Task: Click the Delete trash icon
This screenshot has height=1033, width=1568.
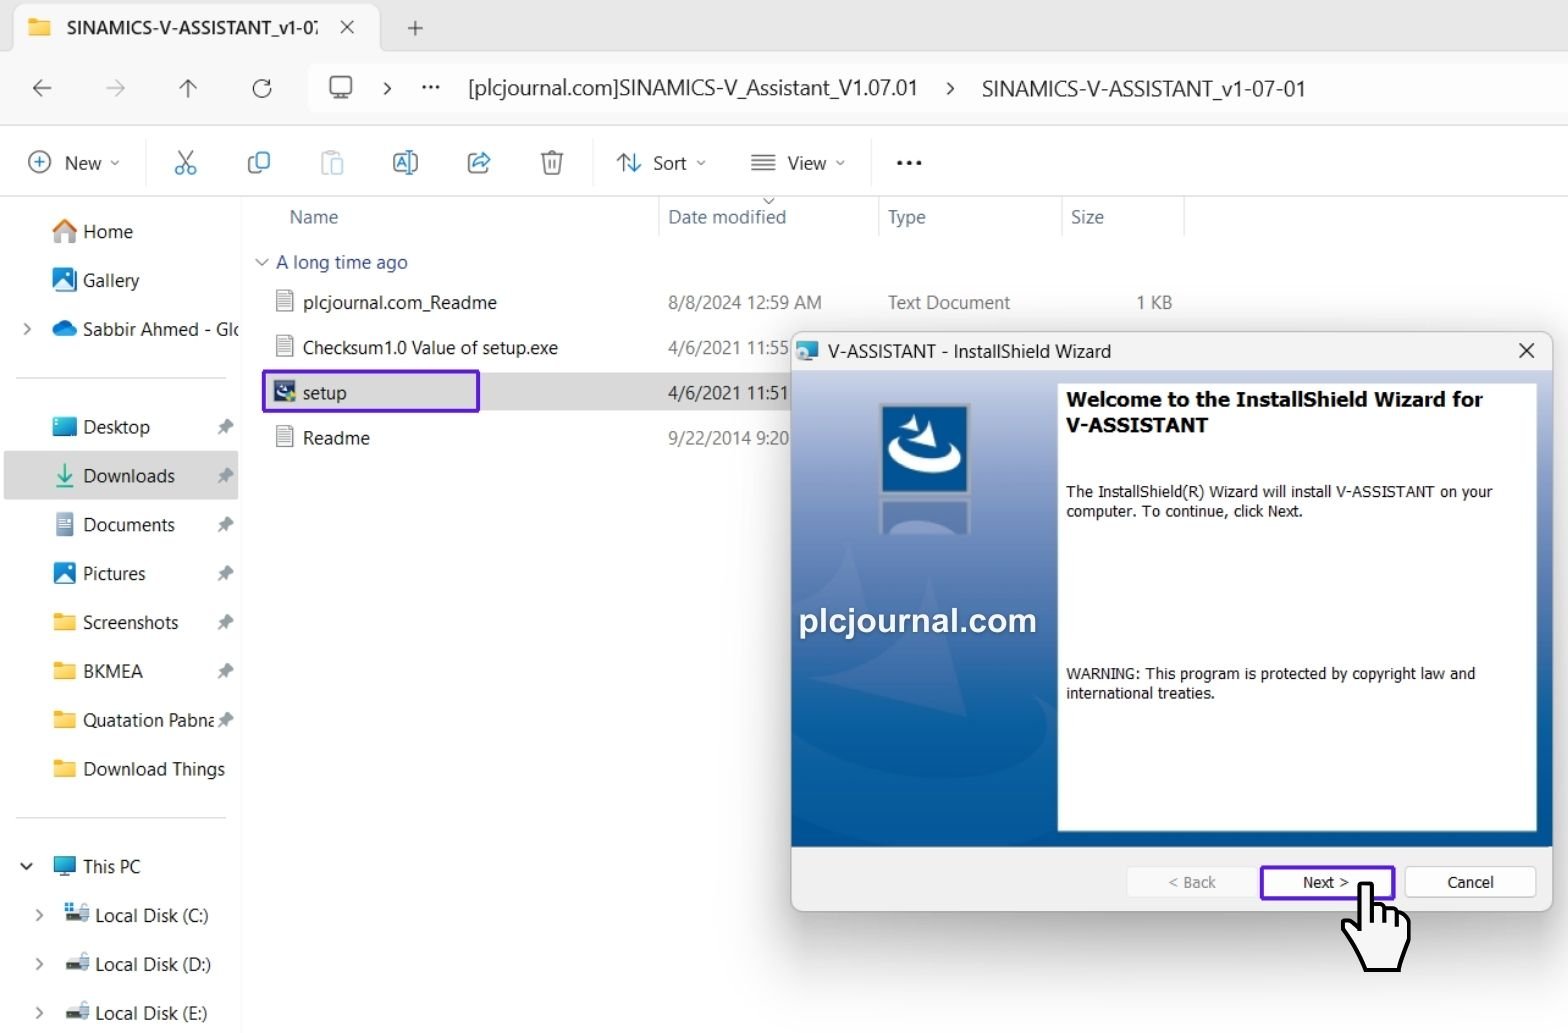Action: click(x=552, y=162)
